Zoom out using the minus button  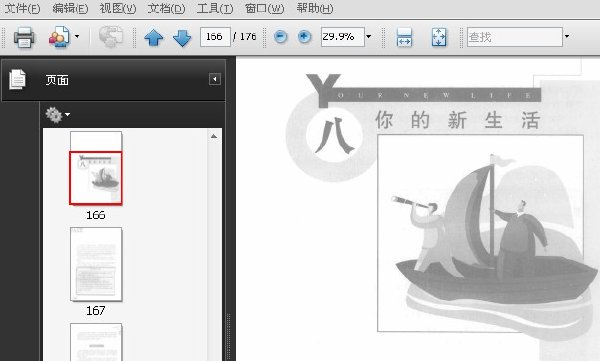tap(280, 37)
